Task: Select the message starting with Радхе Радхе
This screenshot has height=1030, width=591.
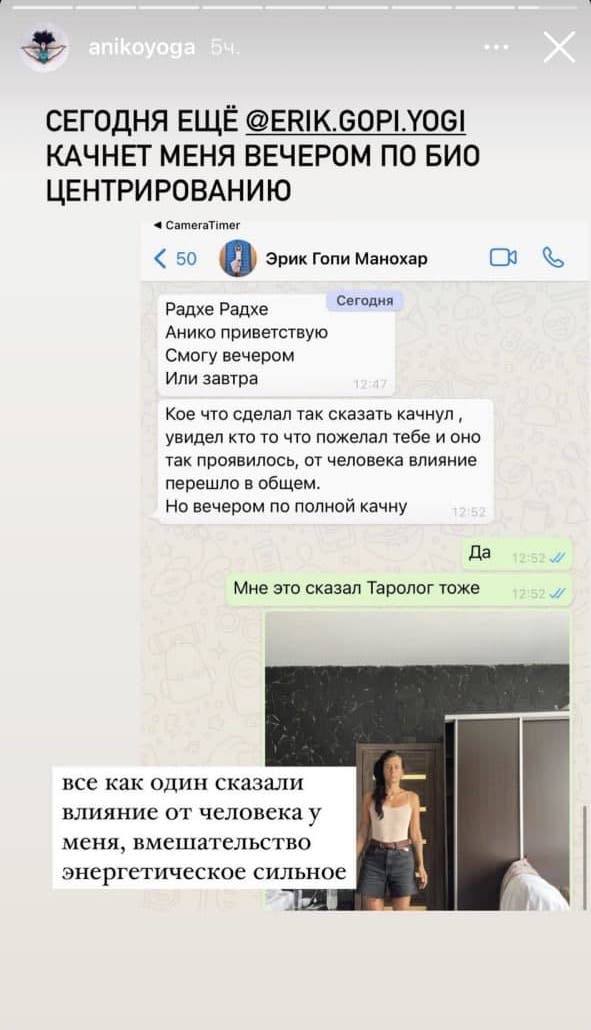Action: [x=276, y=344]
